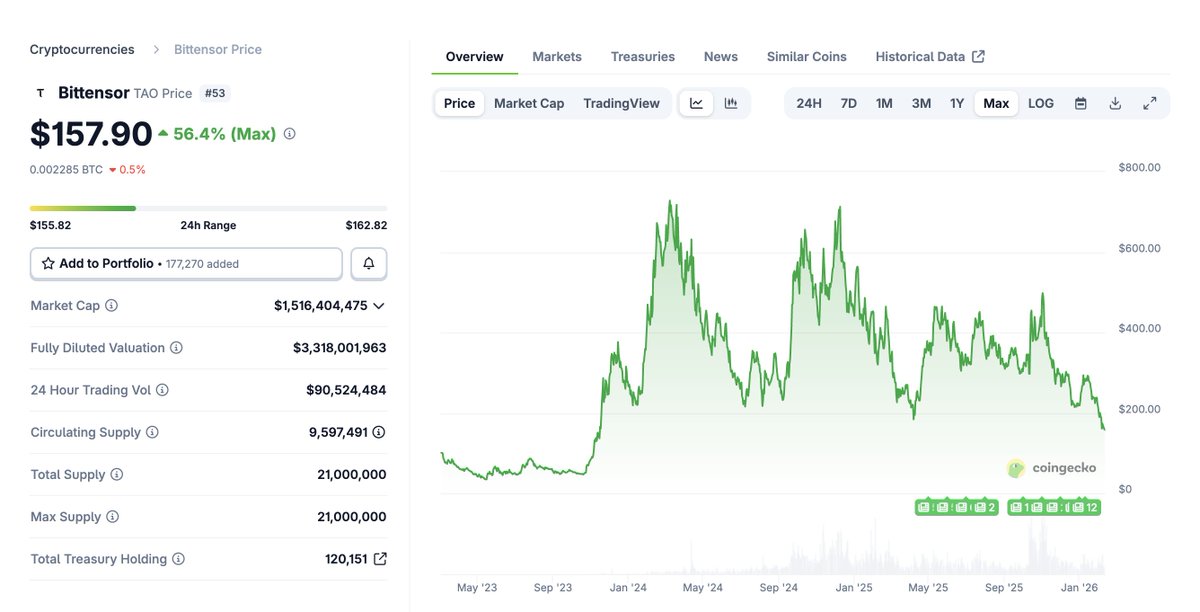
Task: Click info icon beside Total Supply
Action: point(117,474)
